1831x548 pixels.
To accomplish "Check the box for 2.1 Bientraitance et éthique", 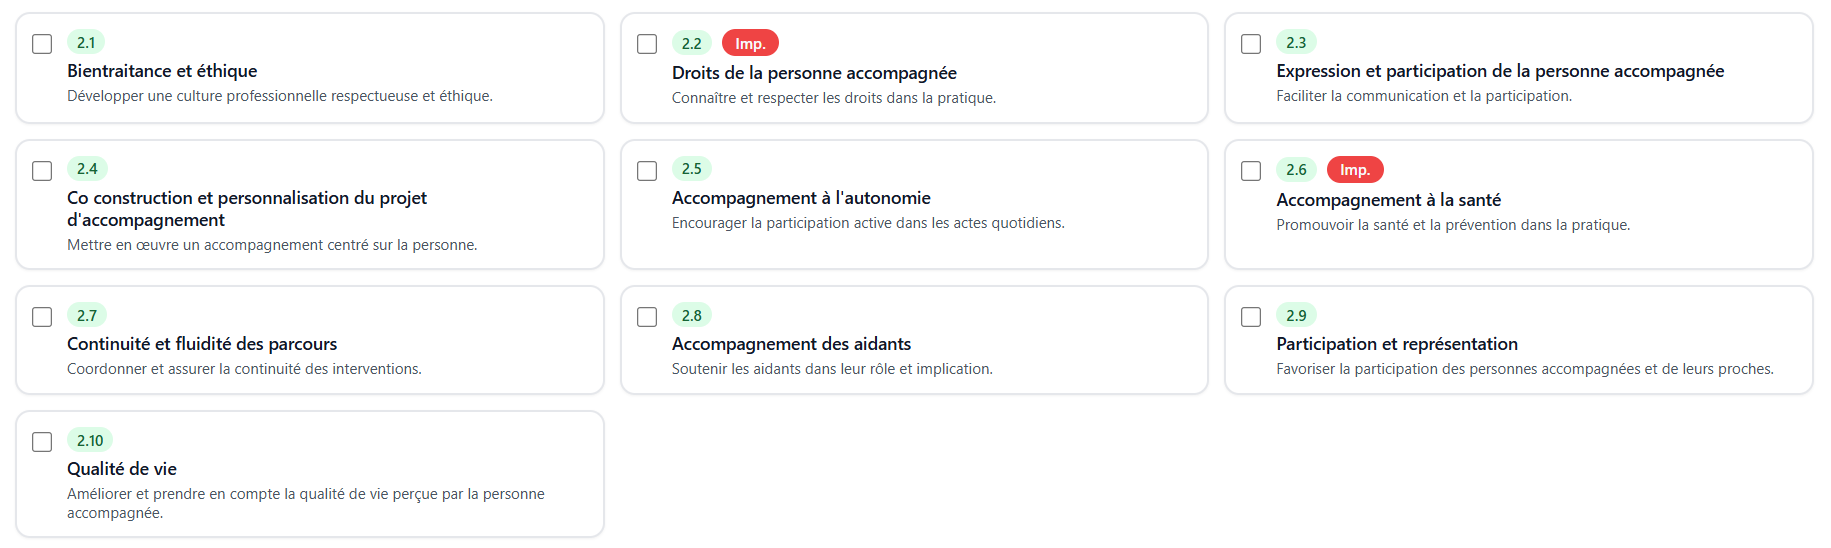I will 42,44.
